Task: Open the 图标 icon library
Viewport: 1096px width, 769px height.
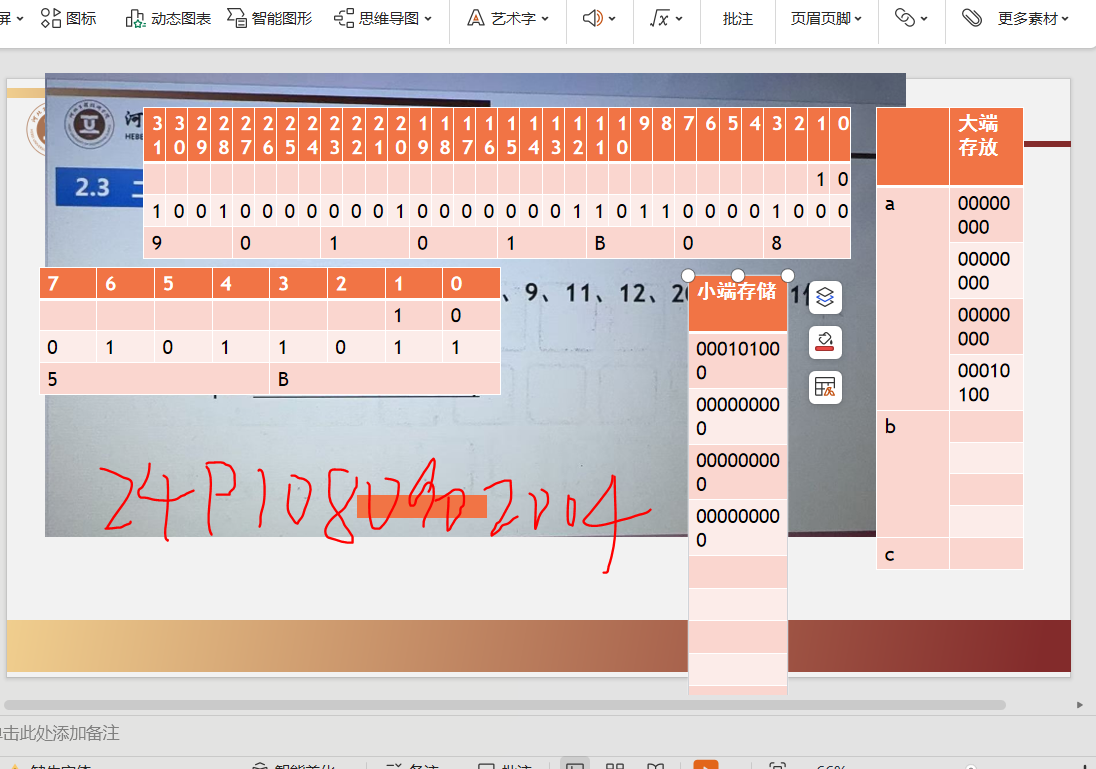Action: (x=68, y=18)
